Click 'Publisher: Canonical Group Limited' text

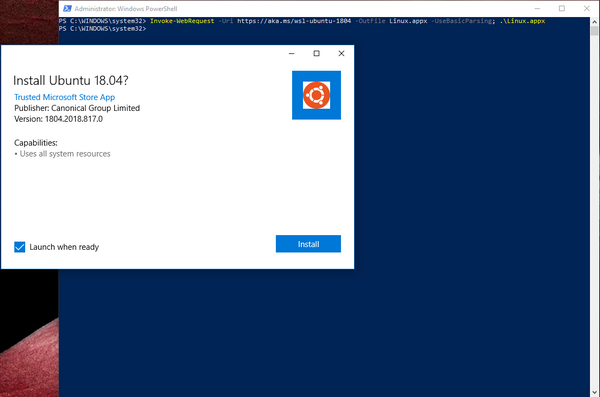coord(77,108)
